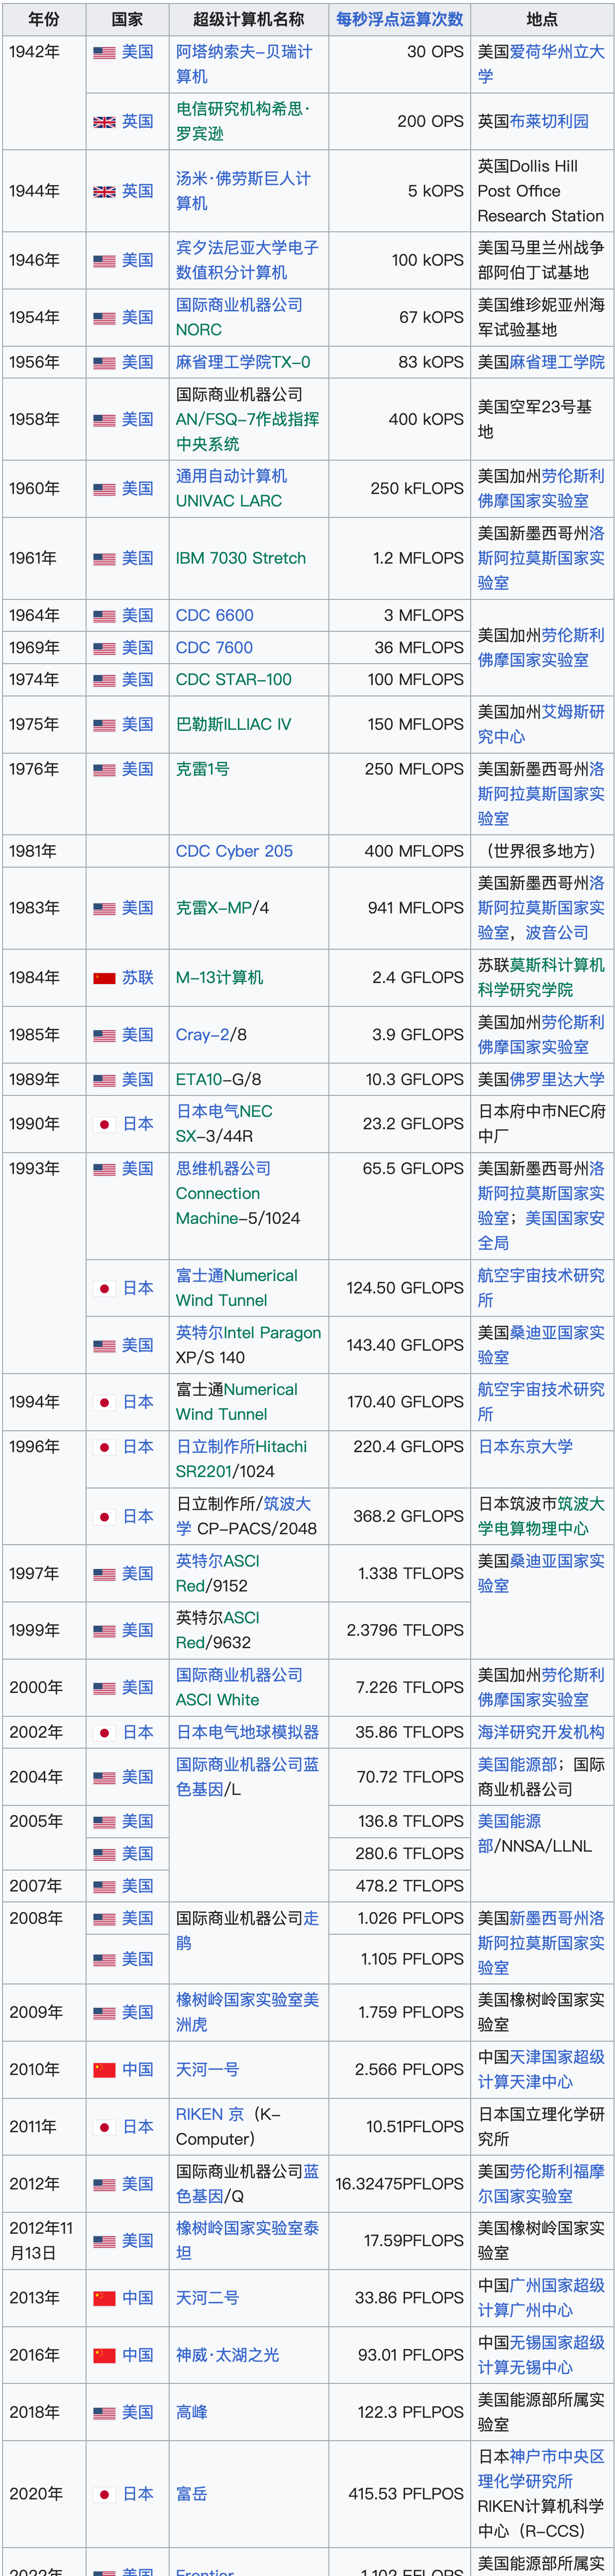Open the 中国 link in the 2013年 row
The height and width of the screenshot is (2576, 615).
[138, 2299]
